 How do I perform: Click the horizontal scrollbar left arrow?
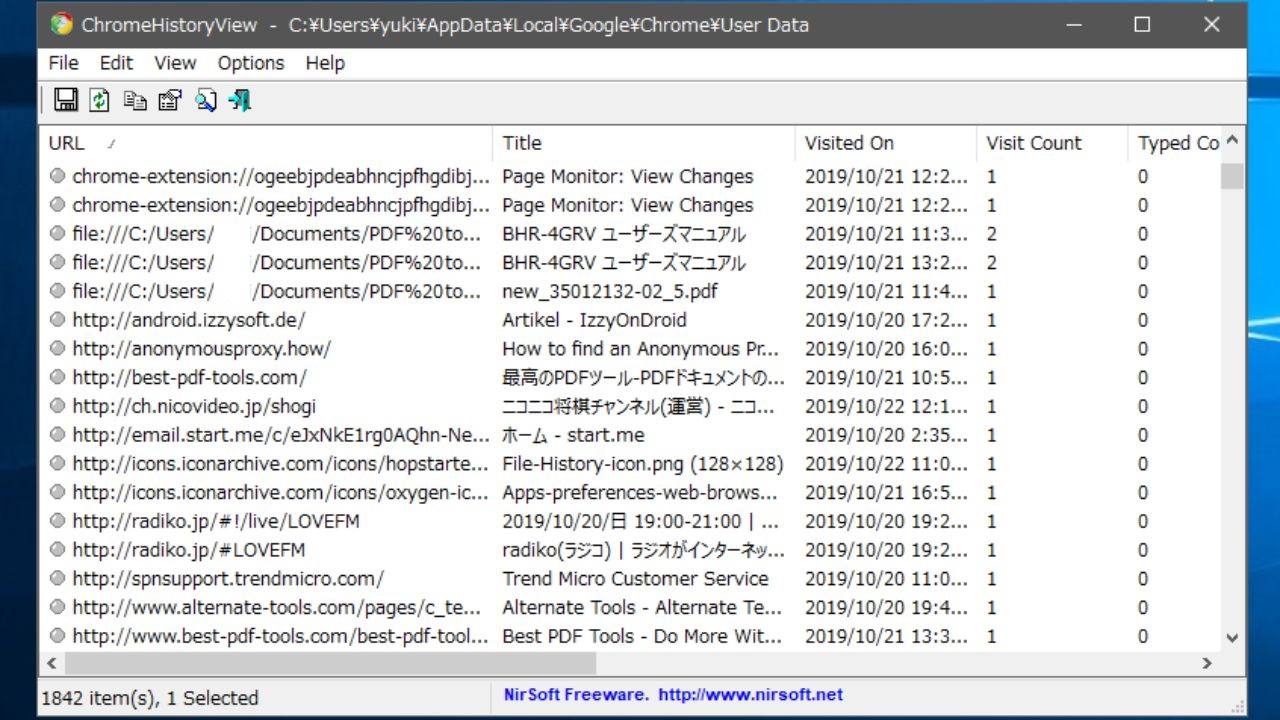click(x=52, y=663)
